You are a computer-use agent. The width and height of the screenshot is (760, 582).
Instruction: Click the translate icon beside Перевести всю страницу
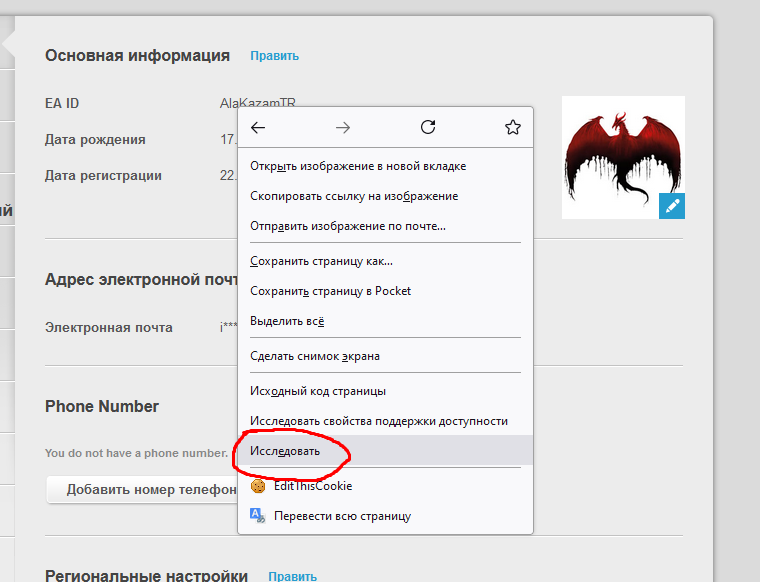point(258,516)
